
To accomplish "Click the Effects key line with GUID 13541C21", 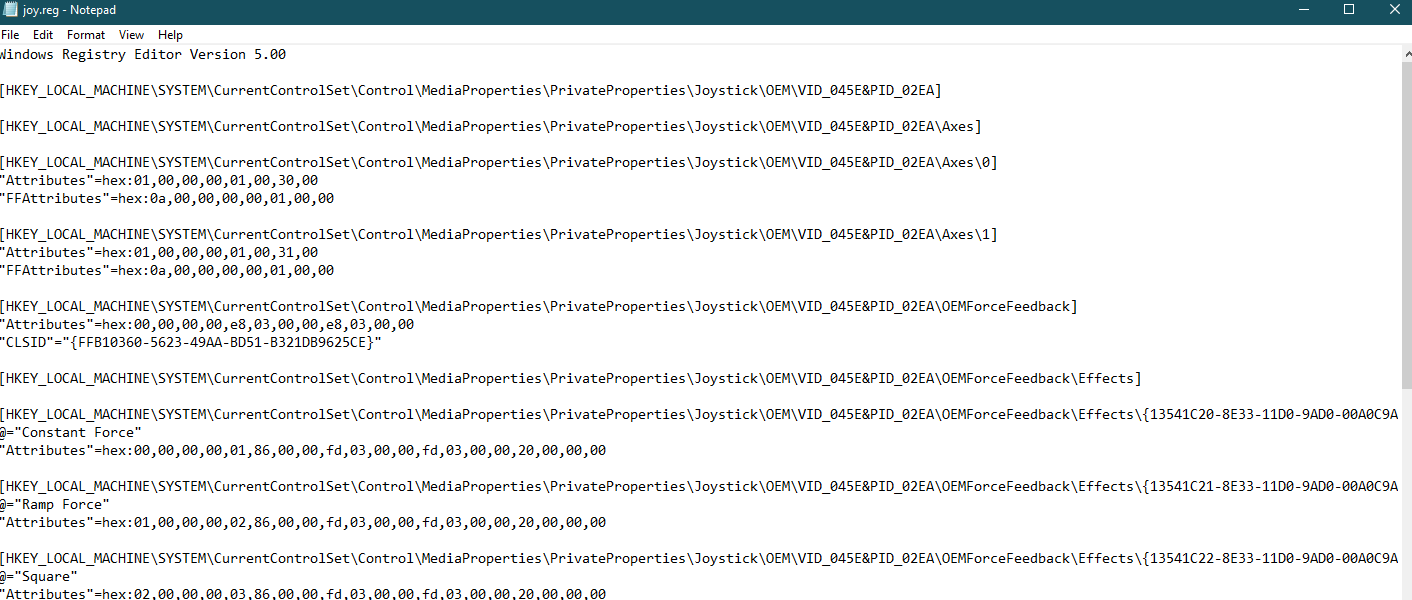I will tap(699, 487).
